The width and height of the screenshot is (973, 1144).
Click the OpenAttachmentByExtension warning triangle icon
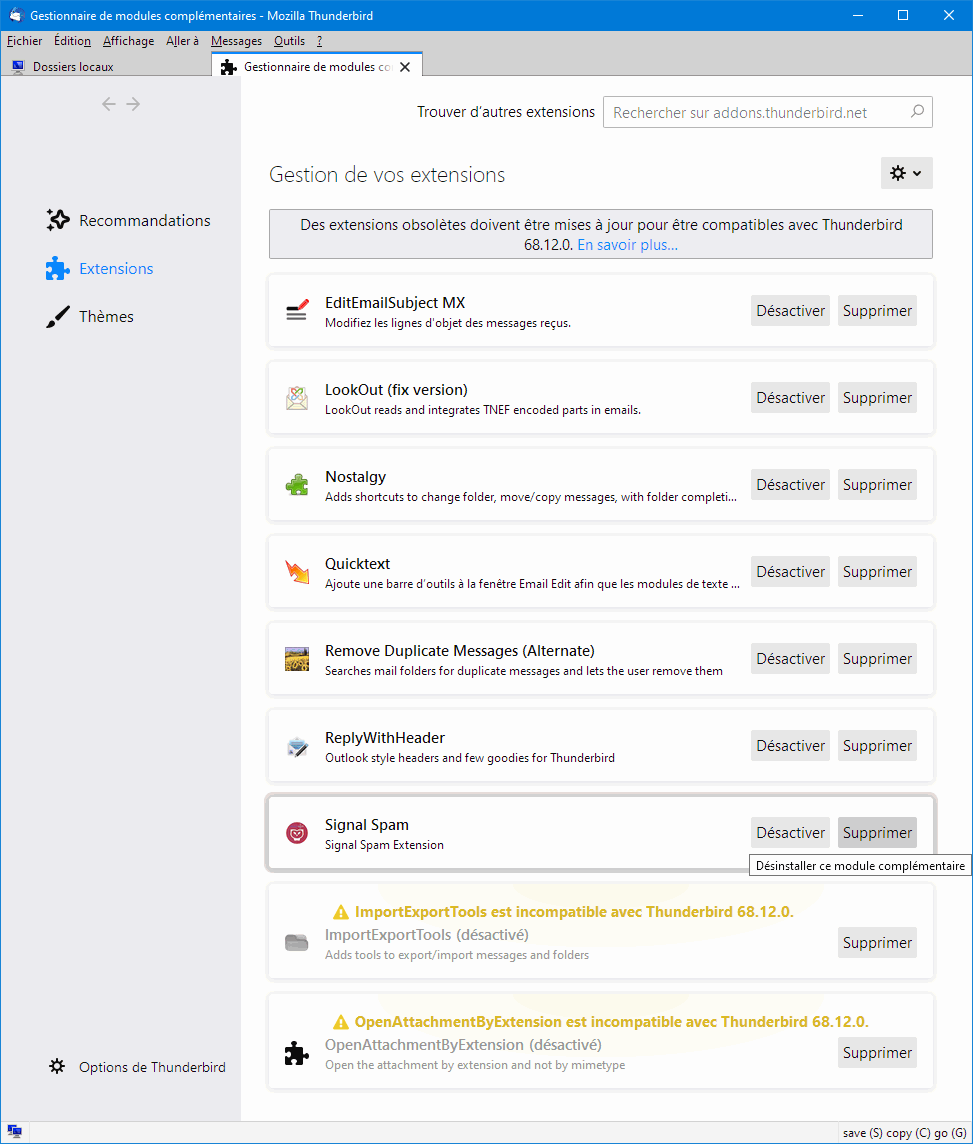tap(341, 1022)
